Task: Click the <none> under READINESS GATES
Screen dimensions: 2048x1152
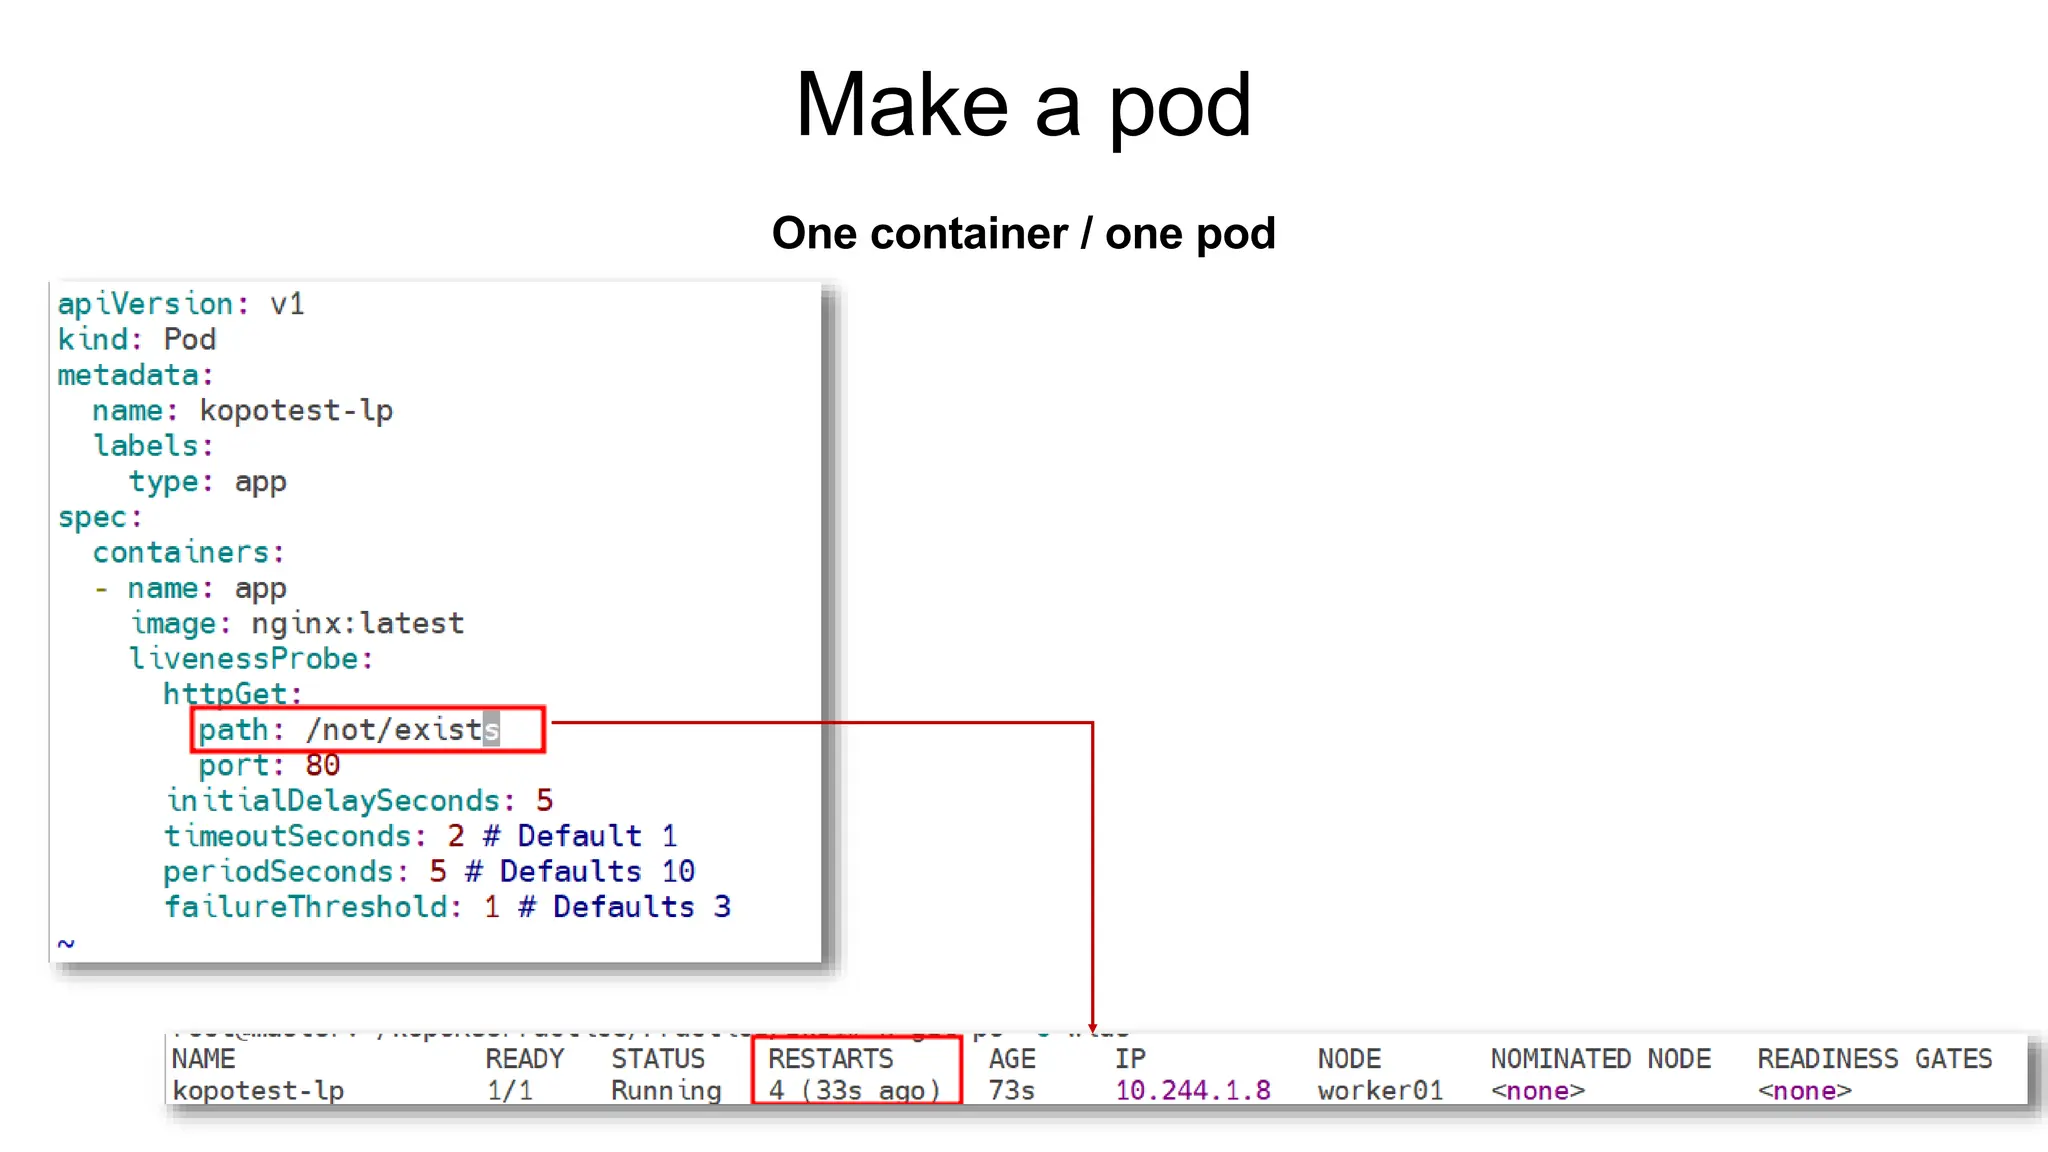Action: 1805,1091
